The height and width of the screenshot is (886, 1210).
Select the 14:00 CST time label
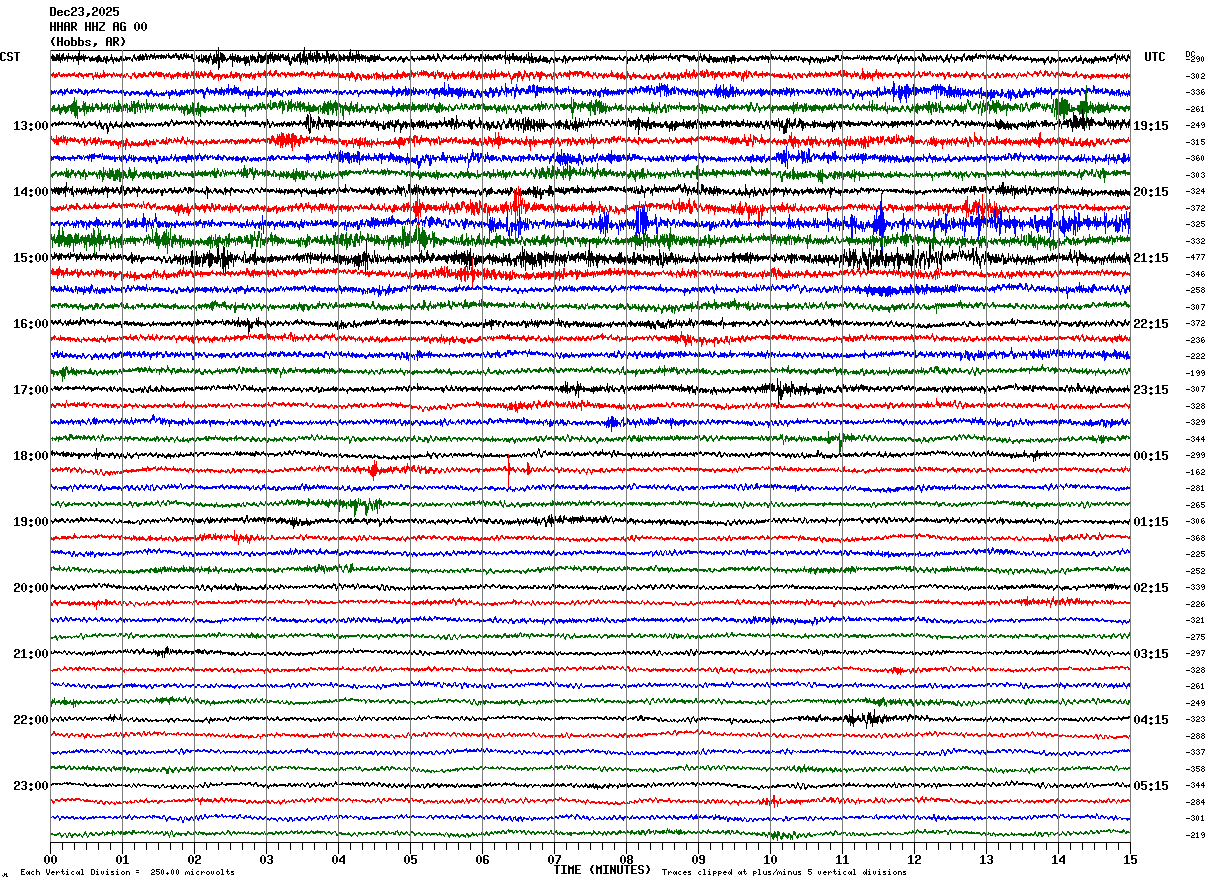tap(30, 192)
